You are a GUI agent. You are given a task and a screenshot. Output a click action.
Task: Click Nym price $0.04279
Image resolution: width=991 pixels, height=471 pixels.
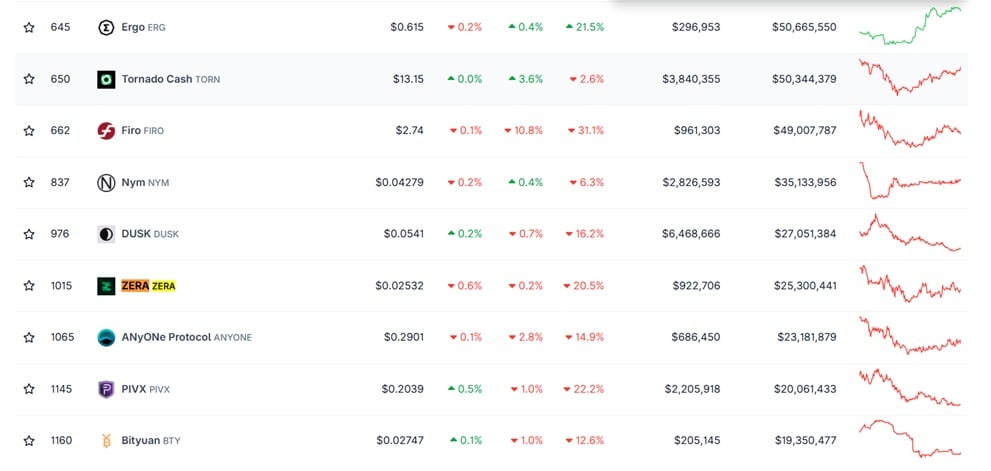(399, 183)
